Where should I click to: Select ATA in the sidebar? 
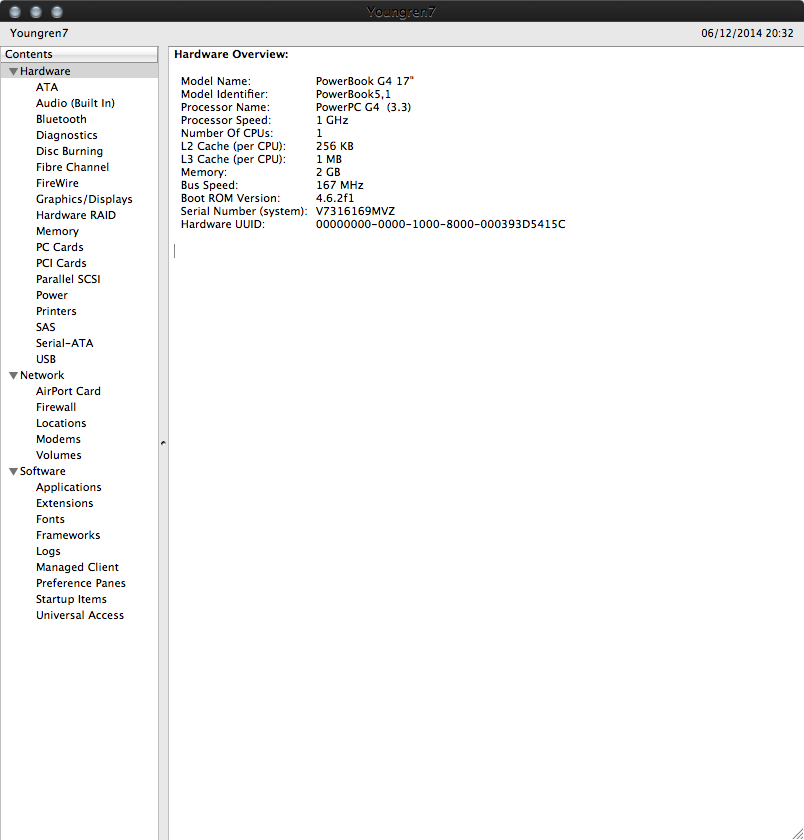click(47, 87)
